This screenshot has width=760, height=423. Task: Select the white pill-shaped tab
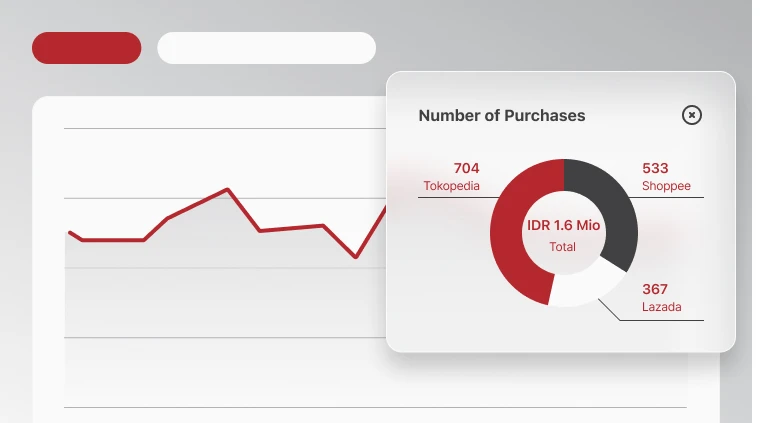click(266, 48)
